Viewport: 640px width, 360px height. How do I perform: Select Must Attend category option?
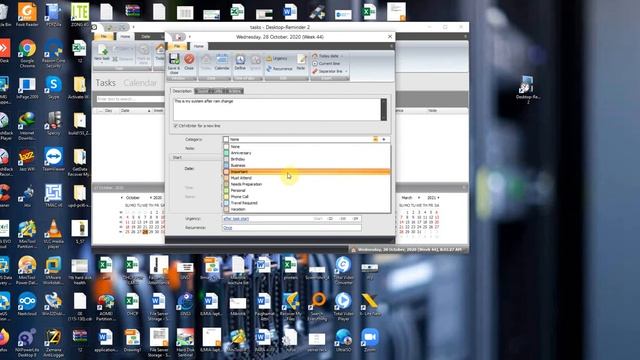(307, 178)
